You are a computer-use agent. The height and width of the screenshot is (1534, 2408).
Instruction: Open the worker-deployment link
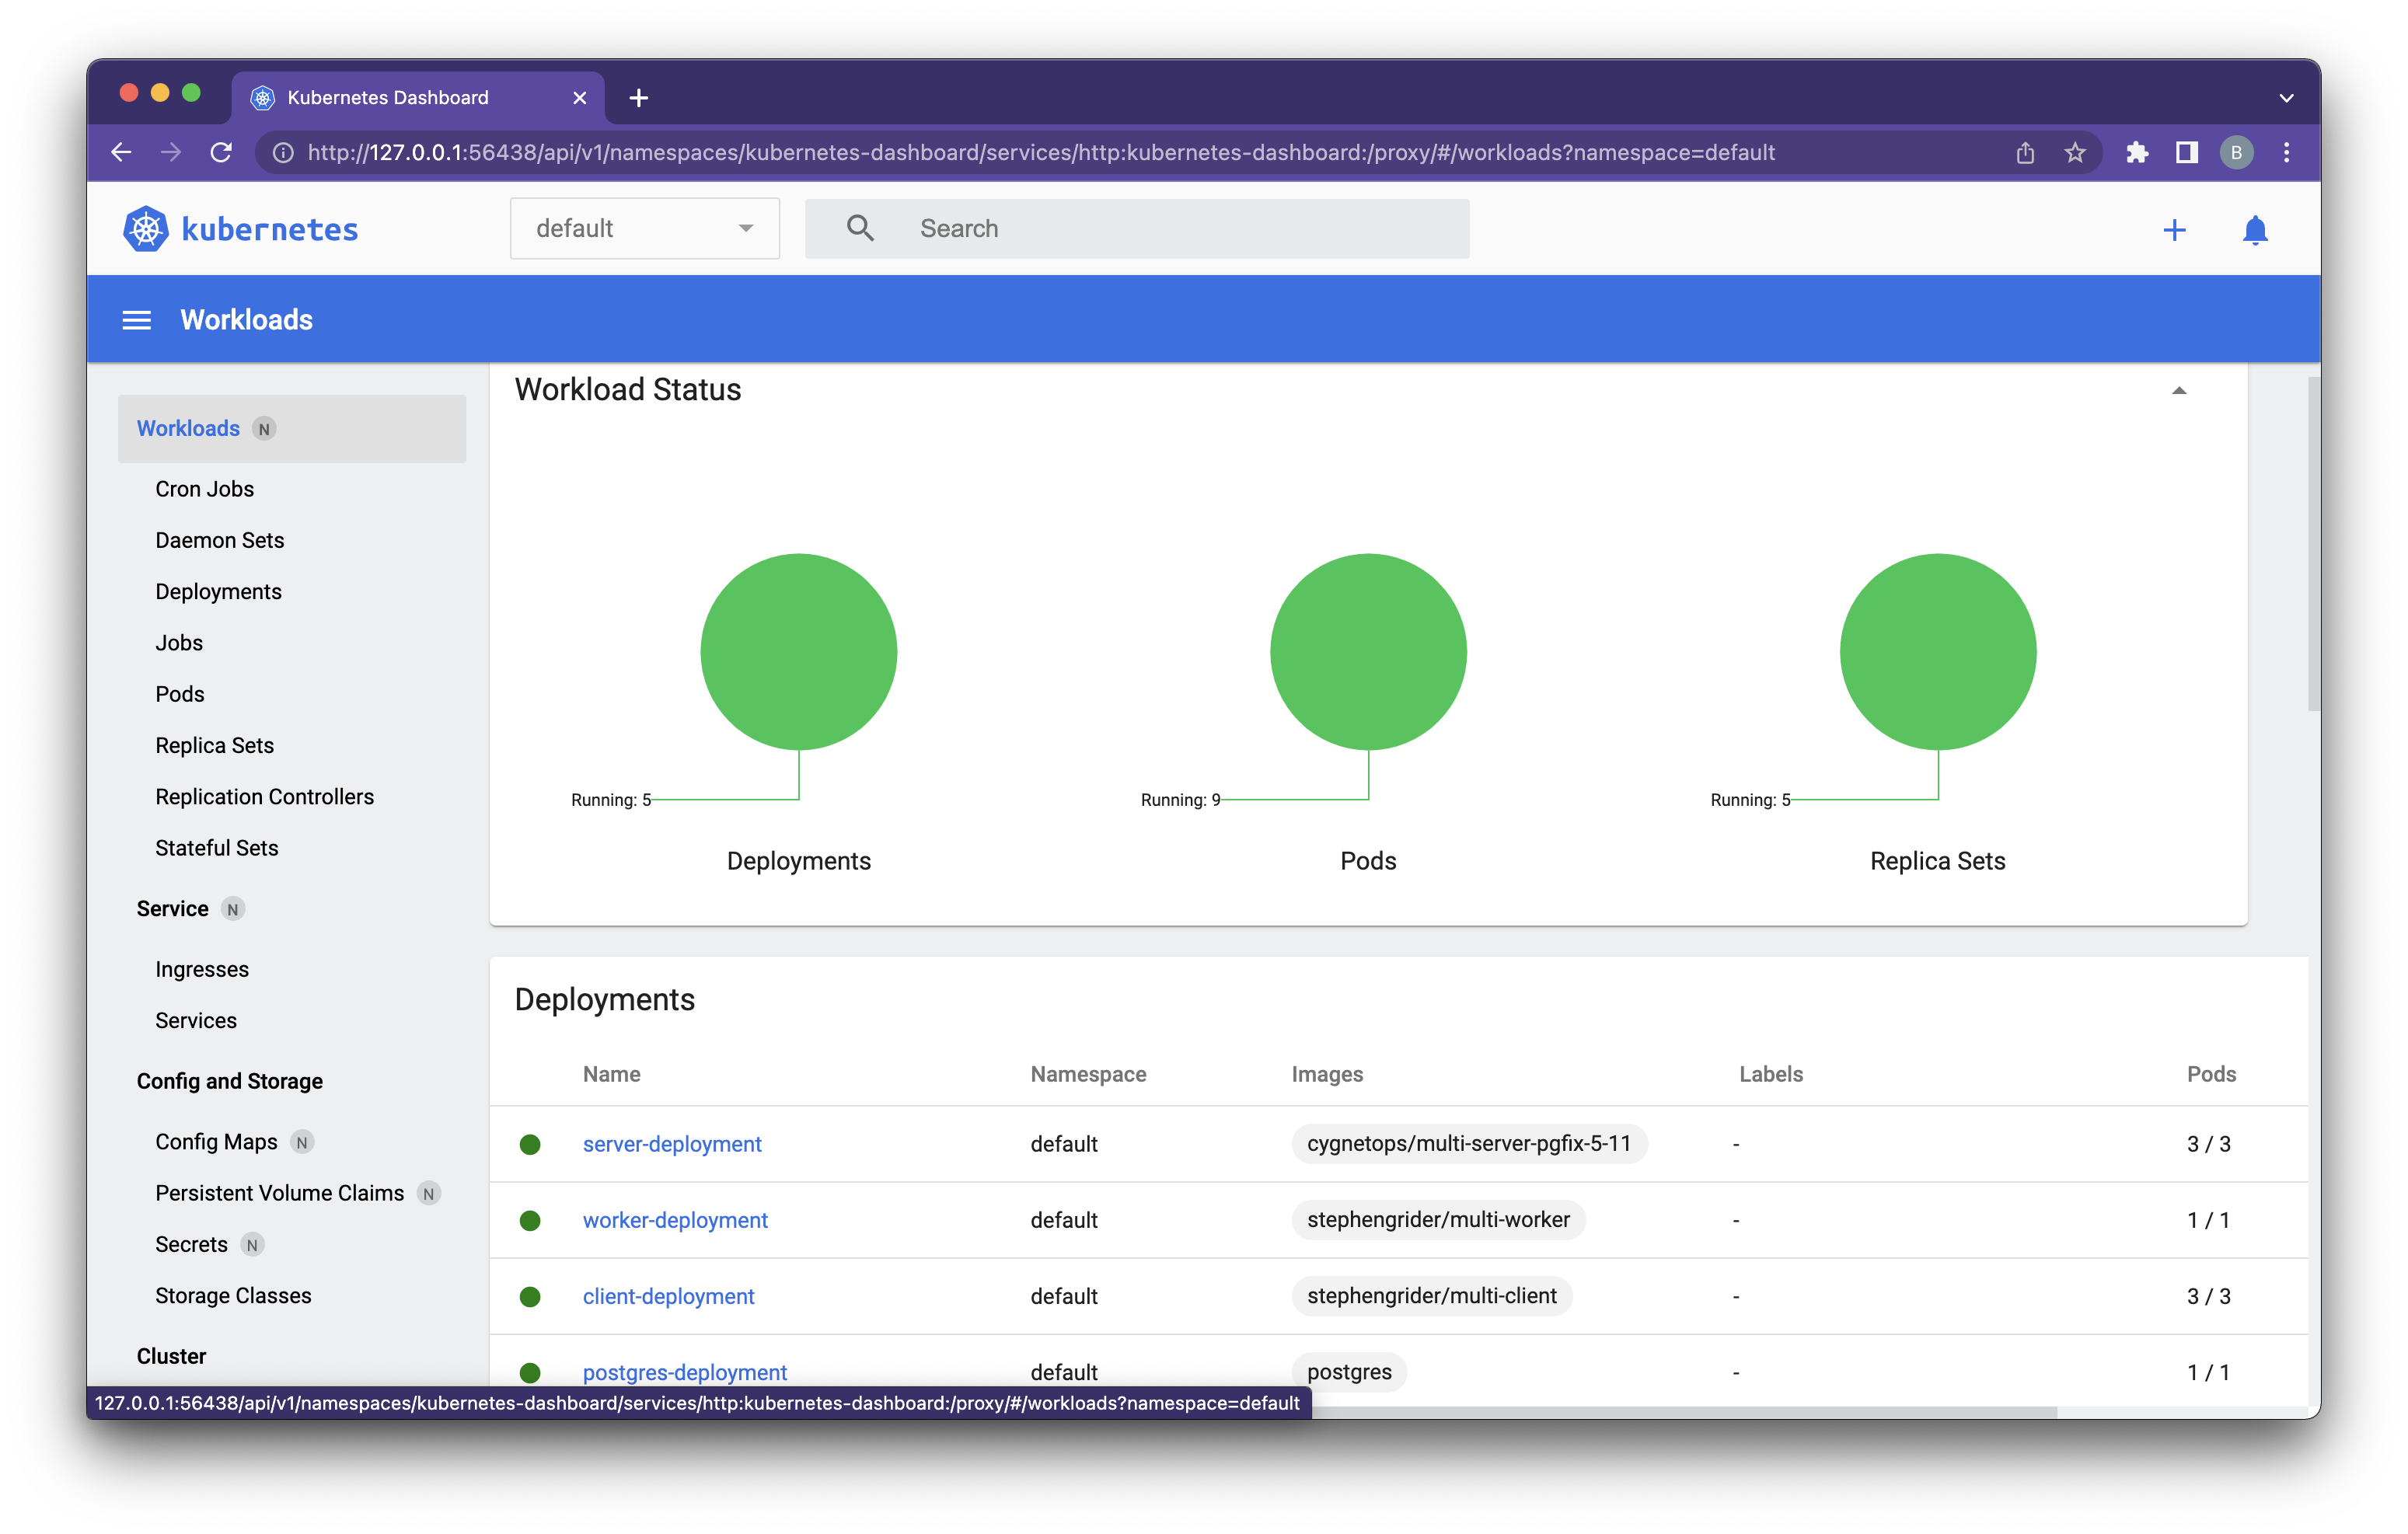point(675,1219)
